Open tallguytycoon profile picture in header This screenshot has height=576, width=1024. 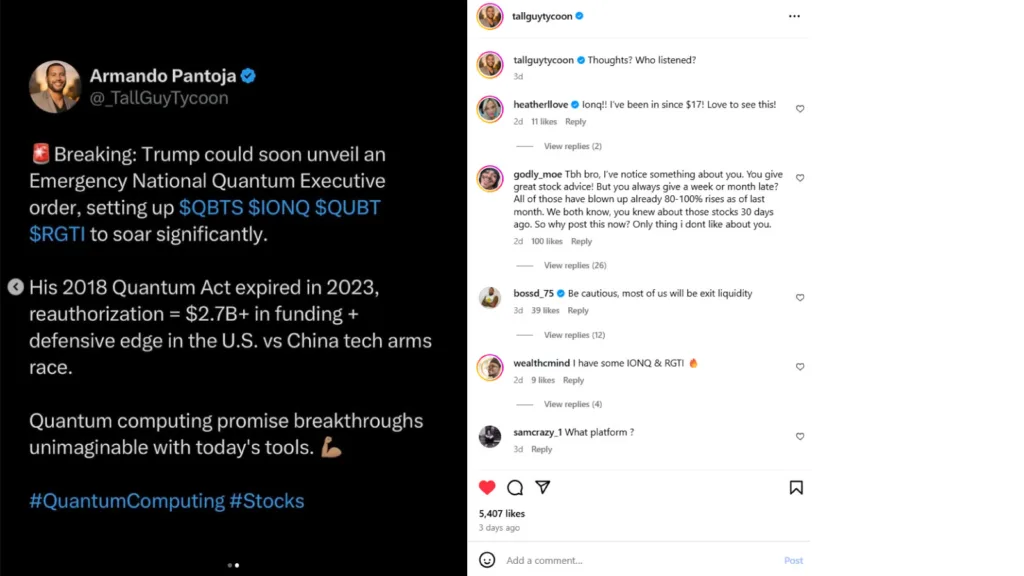489,16
